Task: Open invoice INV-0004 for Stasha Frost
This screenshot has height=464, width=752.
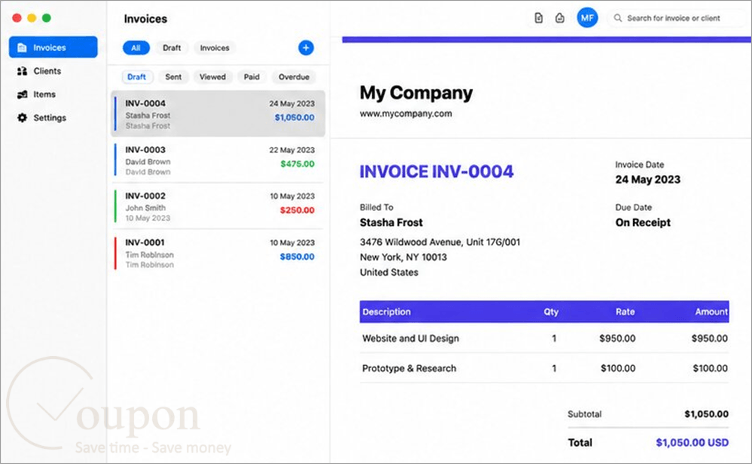Action: 218,114
